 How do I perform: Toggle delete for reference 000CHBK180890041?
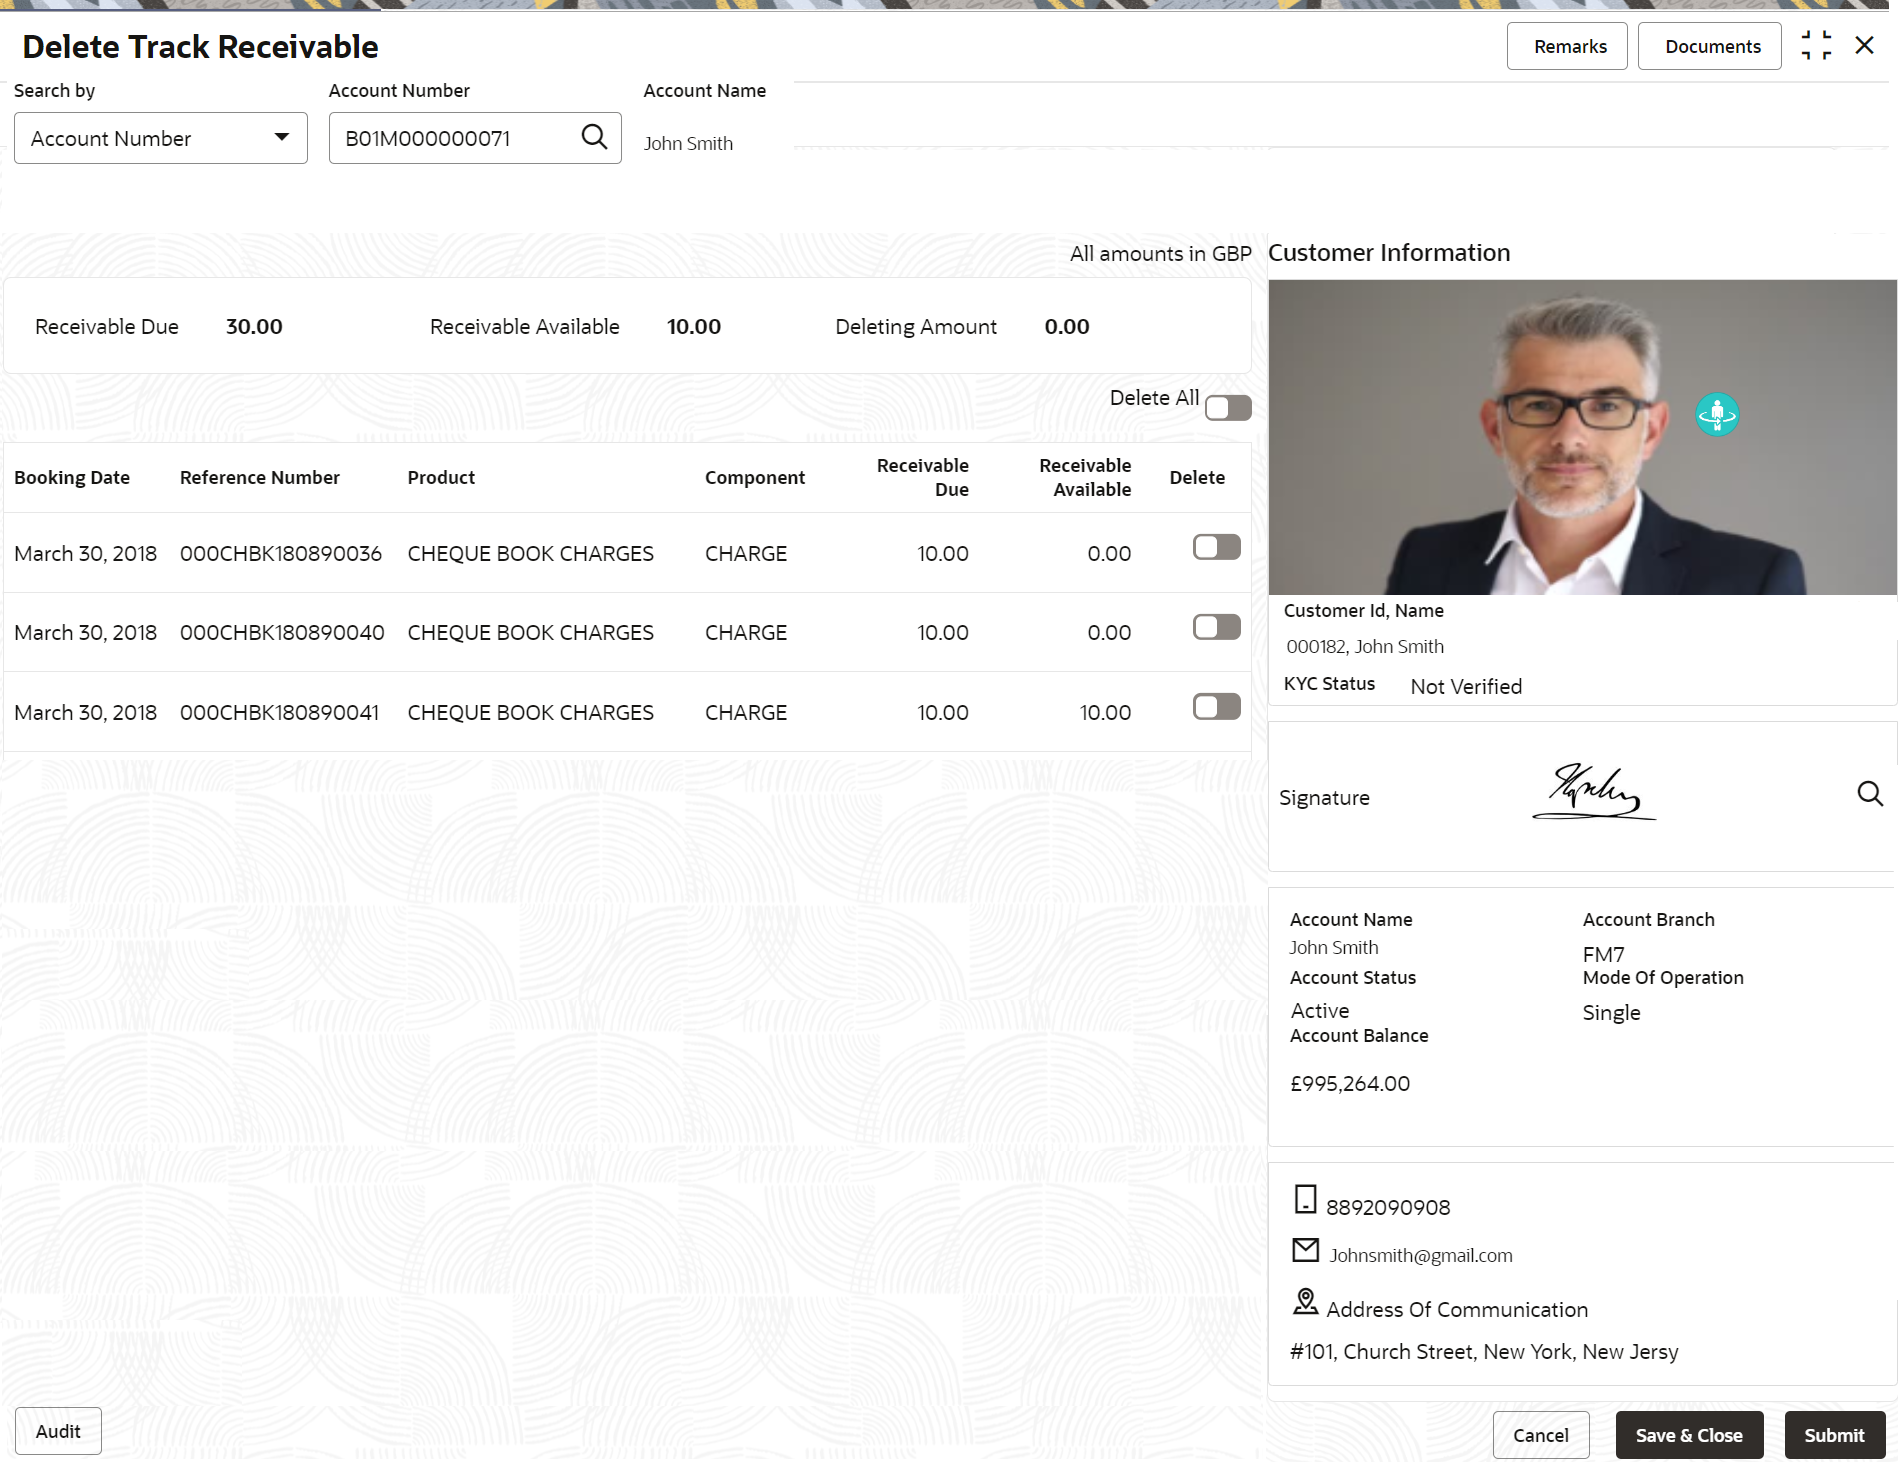1216,707
